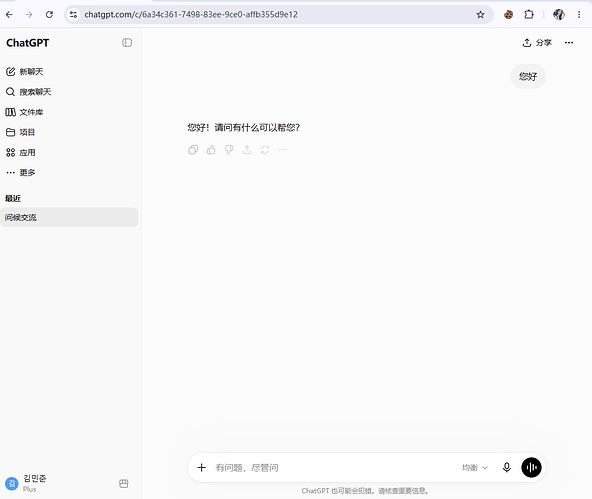
Task: Open Projects (项目)
Action: [x=20, y=132]
